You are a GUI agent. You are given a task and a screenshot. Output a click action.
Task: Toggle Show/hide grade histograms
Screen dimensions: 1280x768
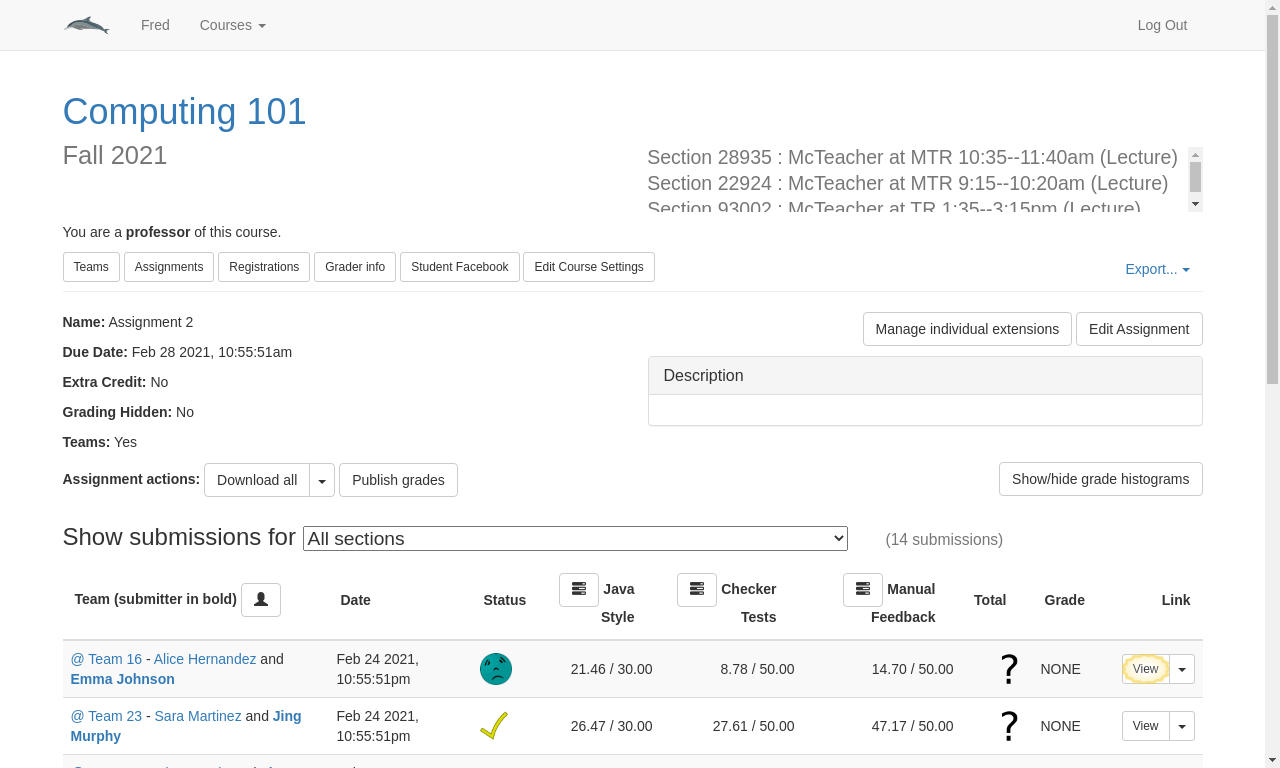1100,479
